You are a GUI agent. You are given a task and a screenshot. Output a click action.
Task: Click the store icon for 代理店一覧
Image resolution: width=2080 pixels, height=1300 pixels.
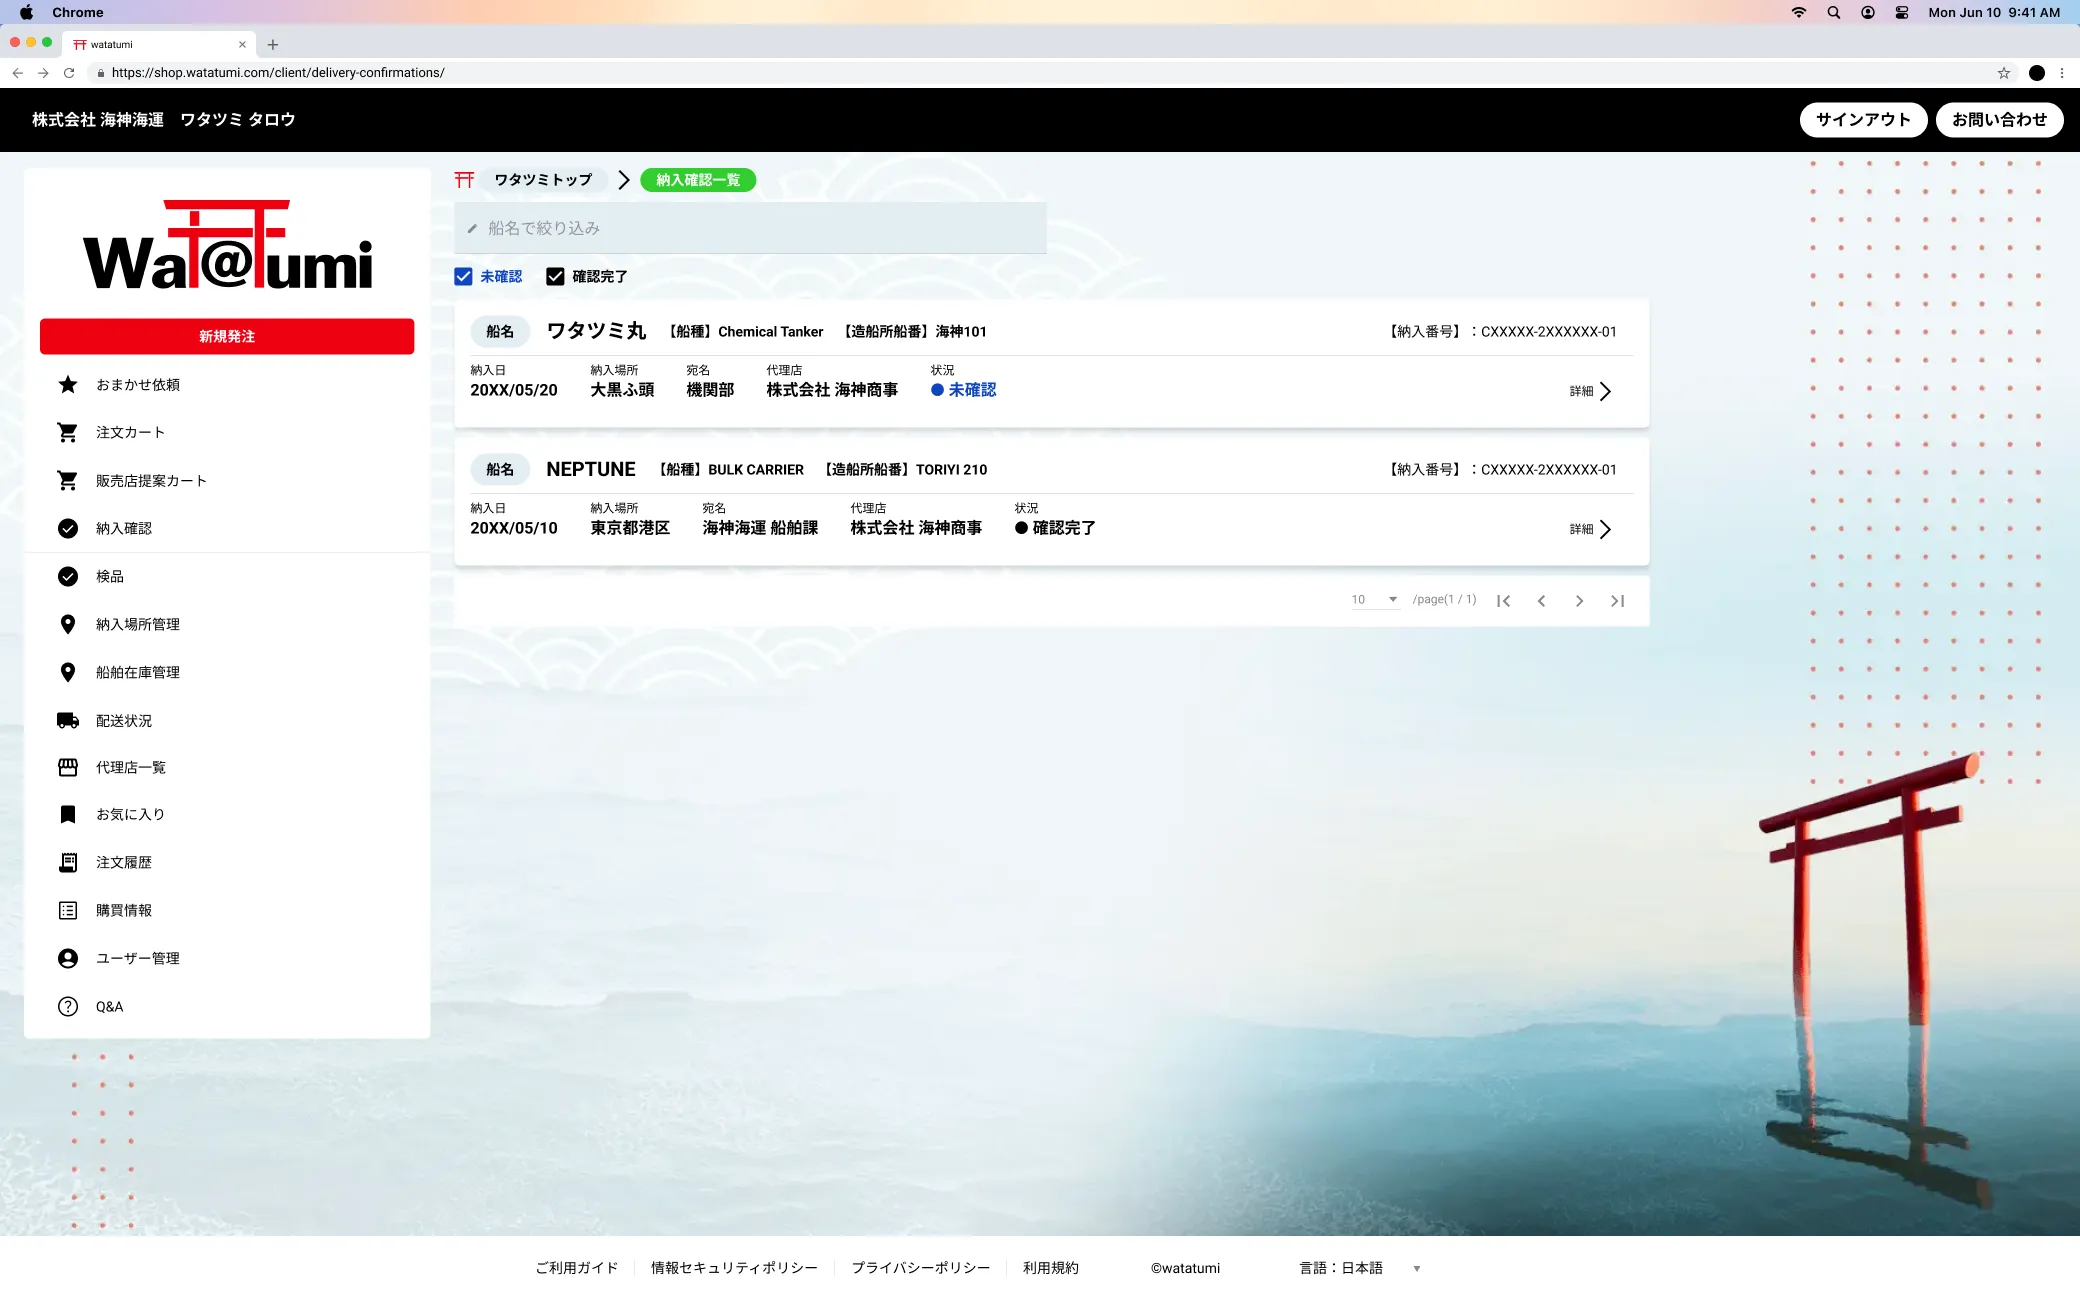coord(68,768)
